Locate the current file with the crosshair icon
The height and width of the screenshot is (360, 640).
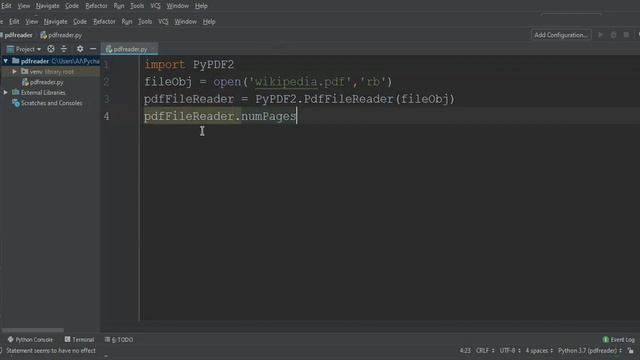[x=51, y=49]
